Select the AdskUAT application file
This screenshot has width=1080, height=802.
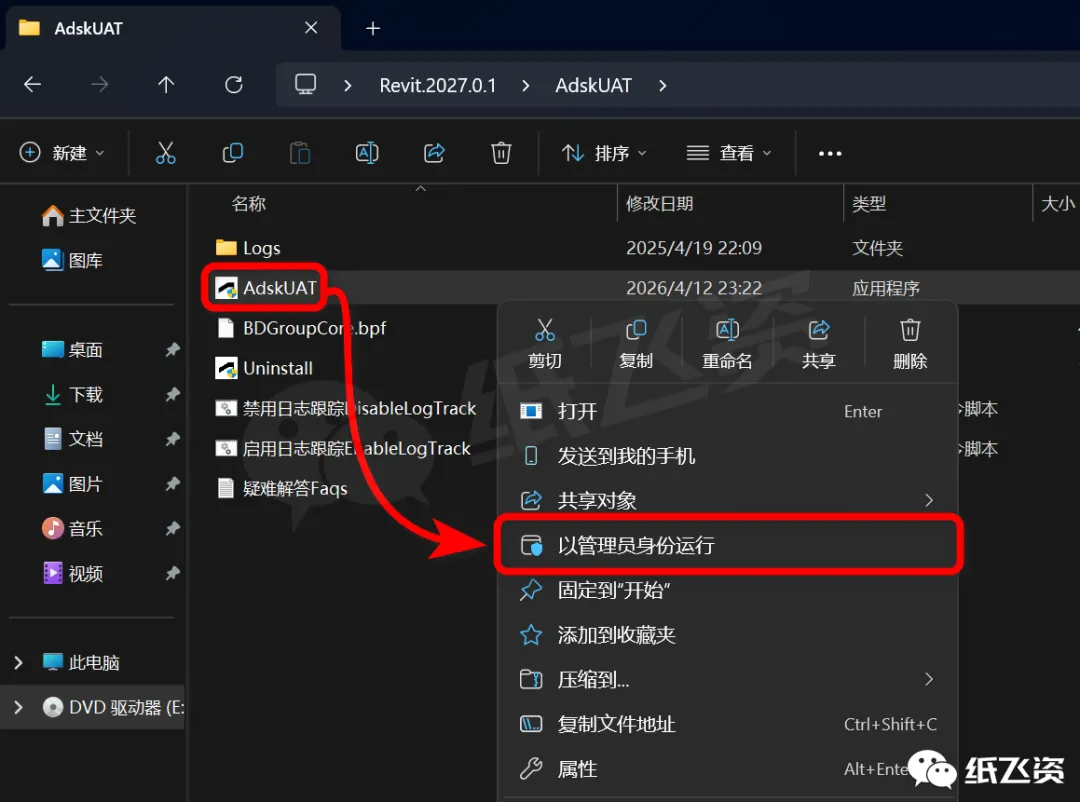265,288
